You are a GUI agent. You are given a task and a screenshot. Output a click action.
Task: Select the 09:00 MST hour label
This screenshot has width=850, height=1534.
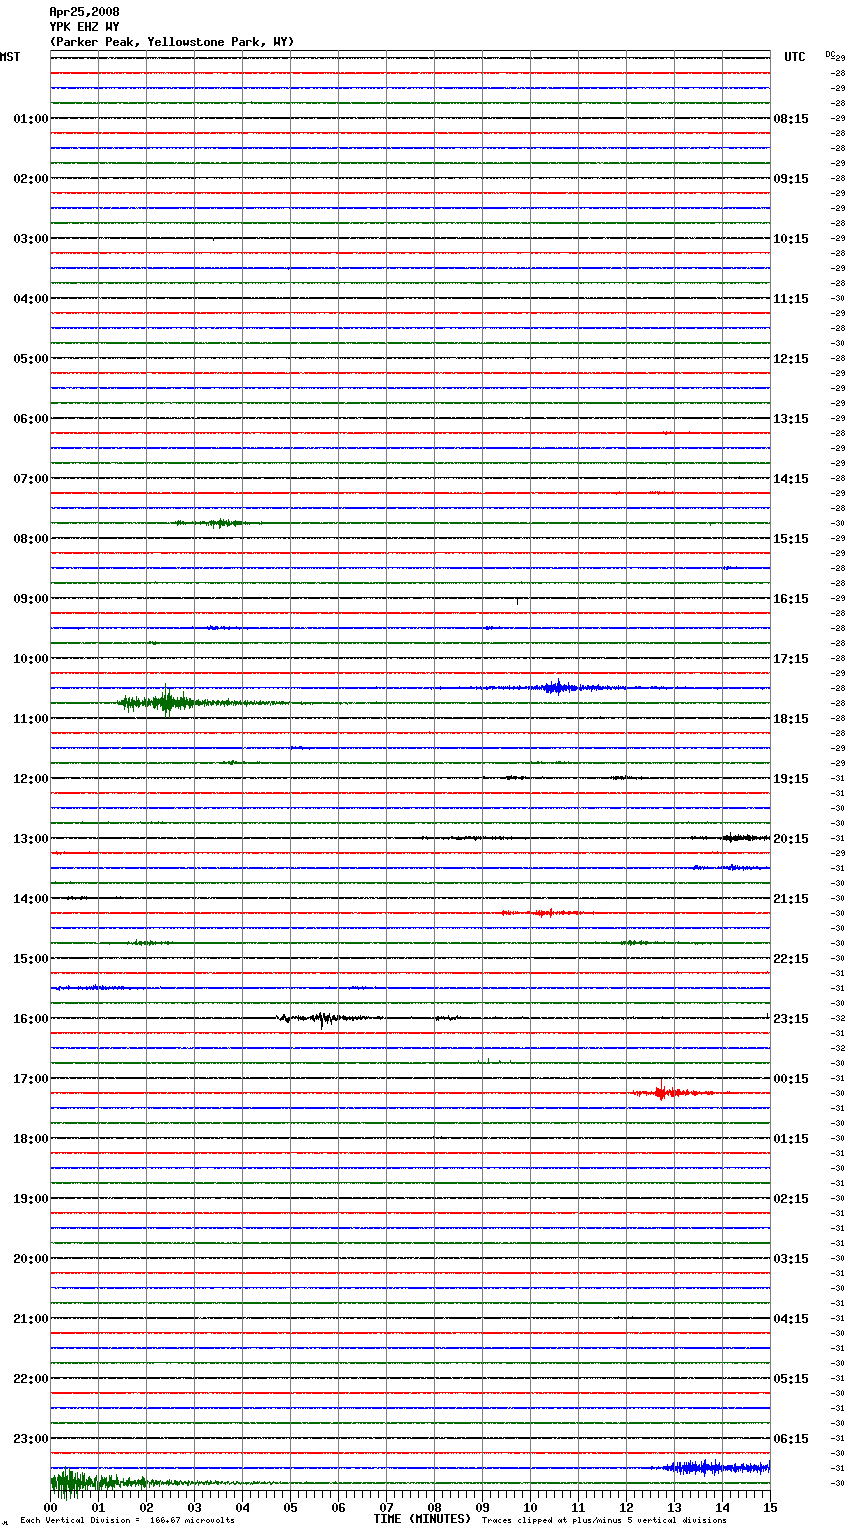click(31, 599)
